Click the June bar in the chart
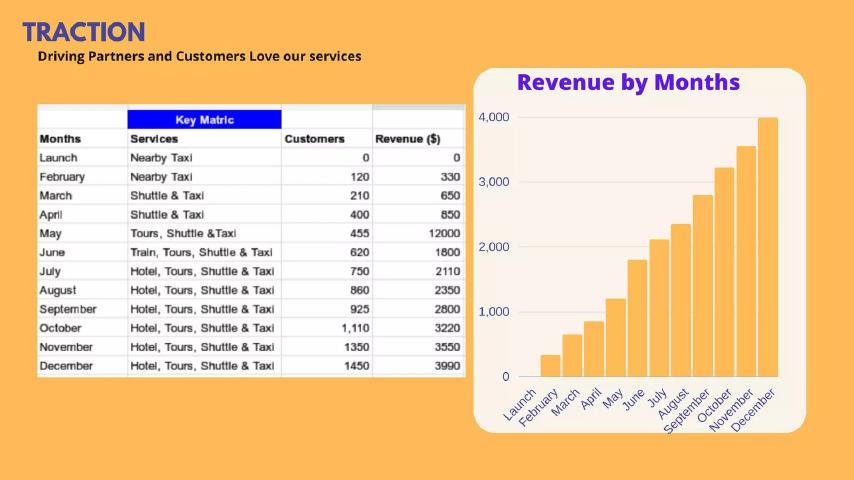The image size is (854, 480). click(637, 318)
